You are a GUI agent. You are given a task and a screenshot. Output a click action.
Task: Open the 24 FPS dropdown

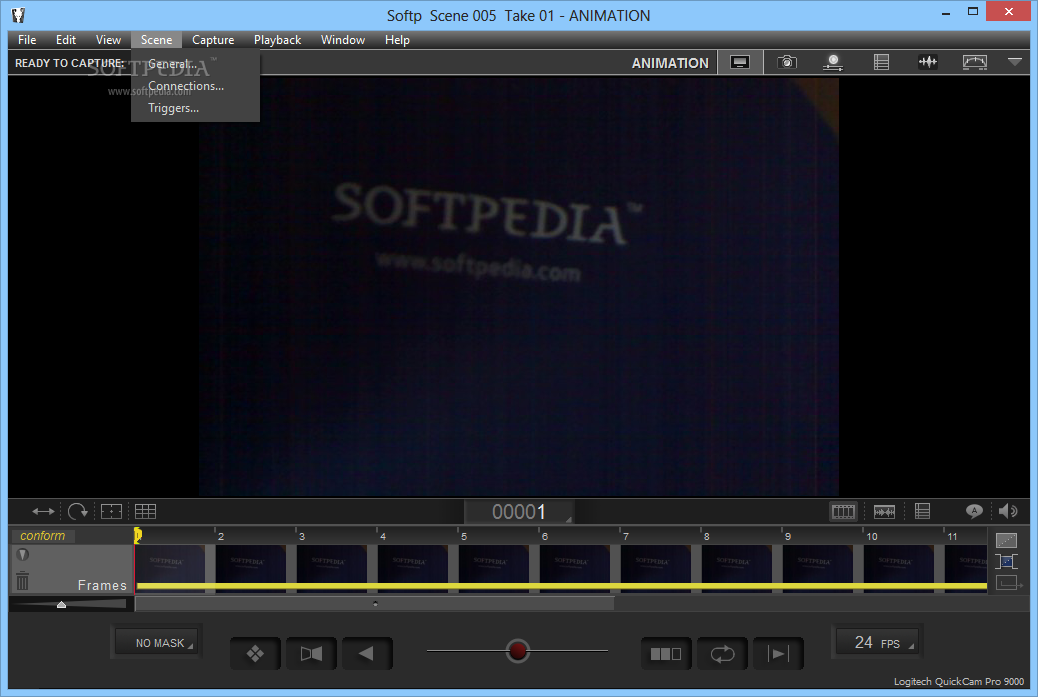click(x=876, y=642)
